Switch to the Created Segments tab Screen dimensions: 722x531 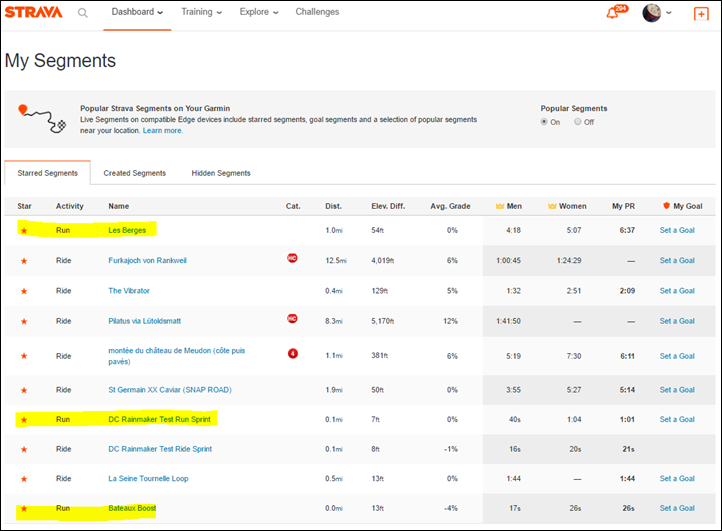134,173
